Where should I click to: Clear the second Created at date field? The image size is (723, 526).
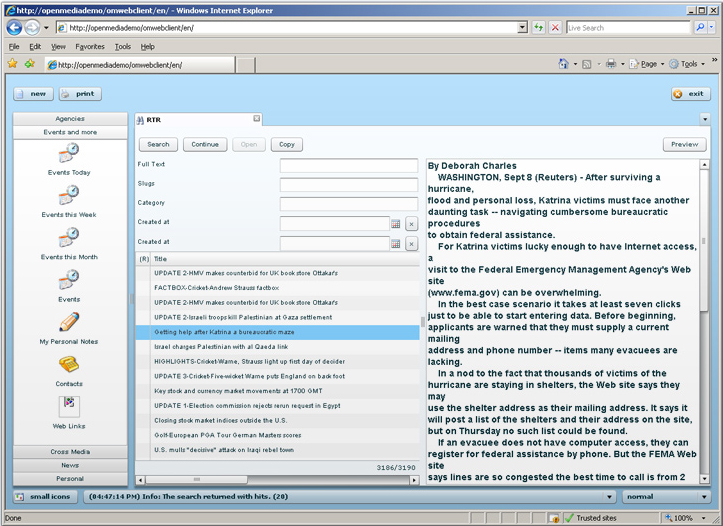tap(411, 243)
